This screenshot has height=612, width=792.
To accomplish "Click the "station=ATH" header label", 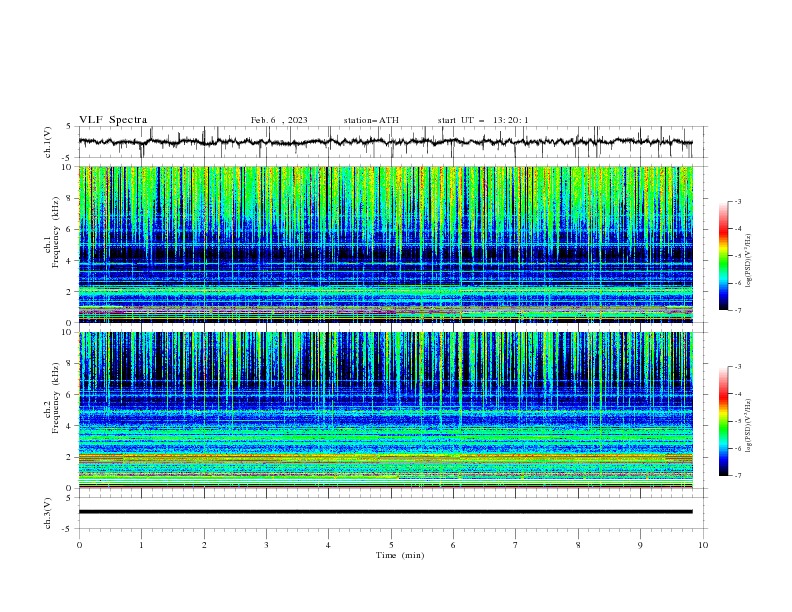I will [371, 120].
